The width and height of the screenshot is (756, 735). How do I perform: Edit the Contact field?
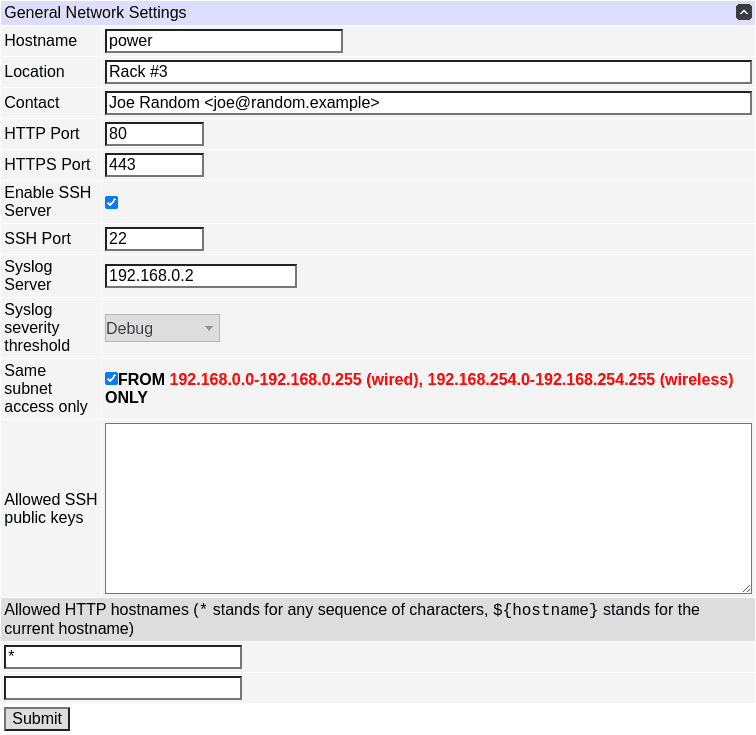click(x=428, y=103)
